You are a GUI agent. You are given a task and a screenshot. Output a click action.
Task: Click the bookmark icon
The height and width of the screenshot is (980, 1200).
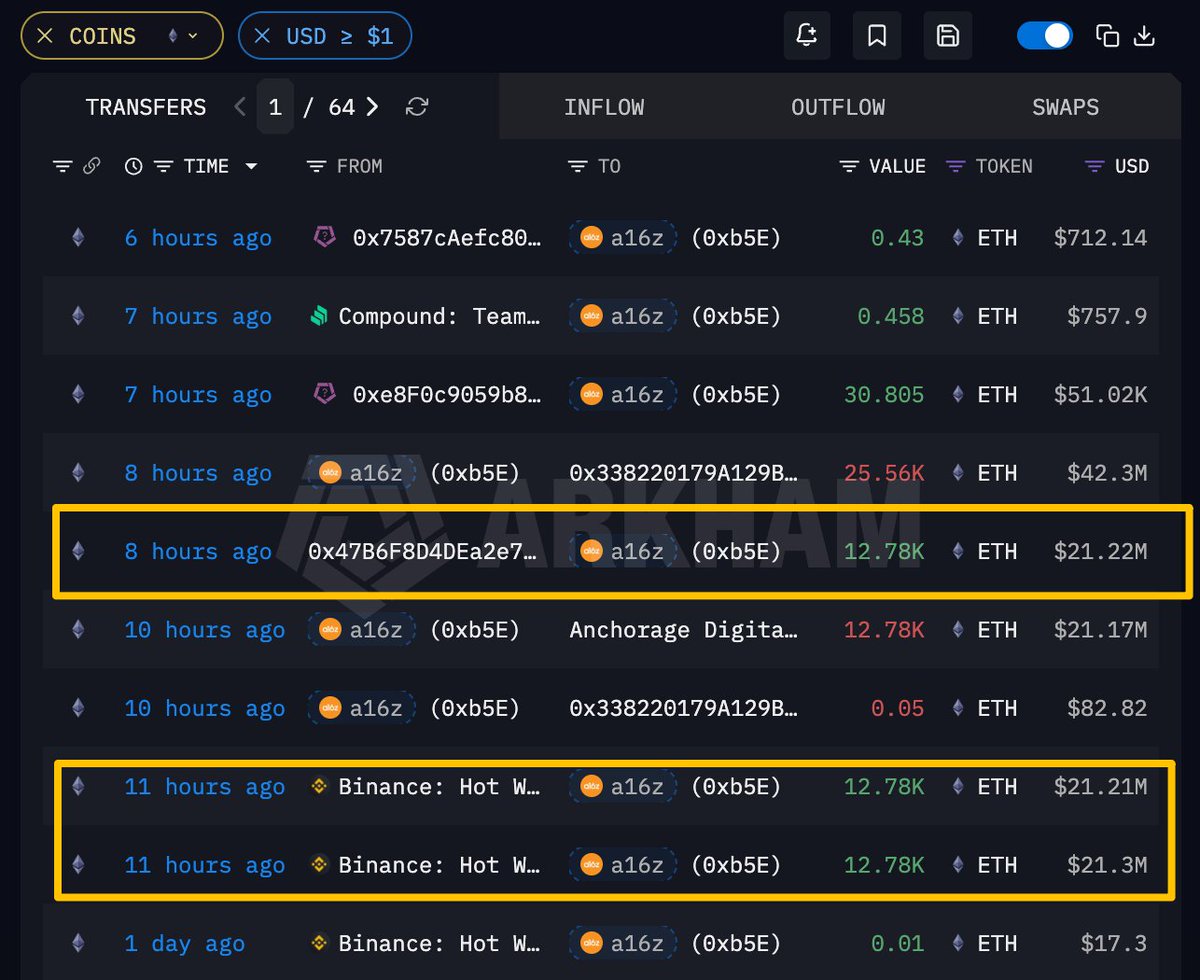877,36
